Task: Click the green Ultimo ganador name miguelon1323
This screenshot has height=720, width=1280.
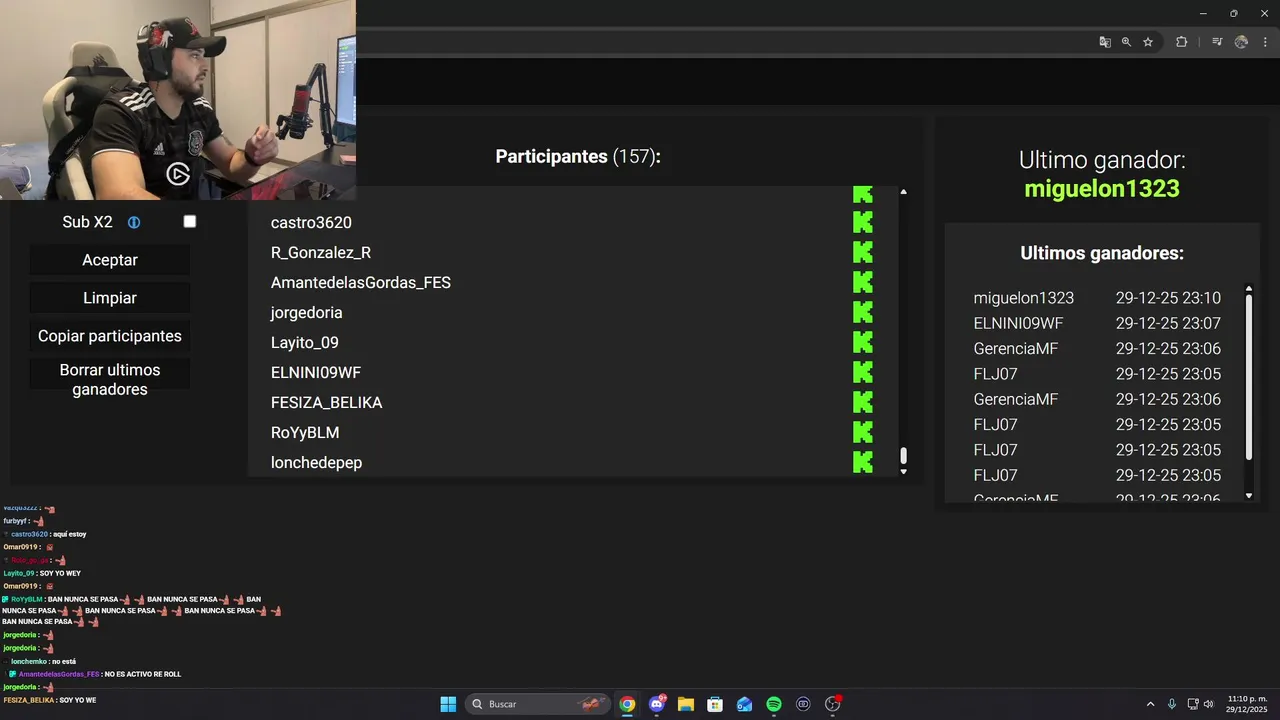Action: pos(1102,188)
